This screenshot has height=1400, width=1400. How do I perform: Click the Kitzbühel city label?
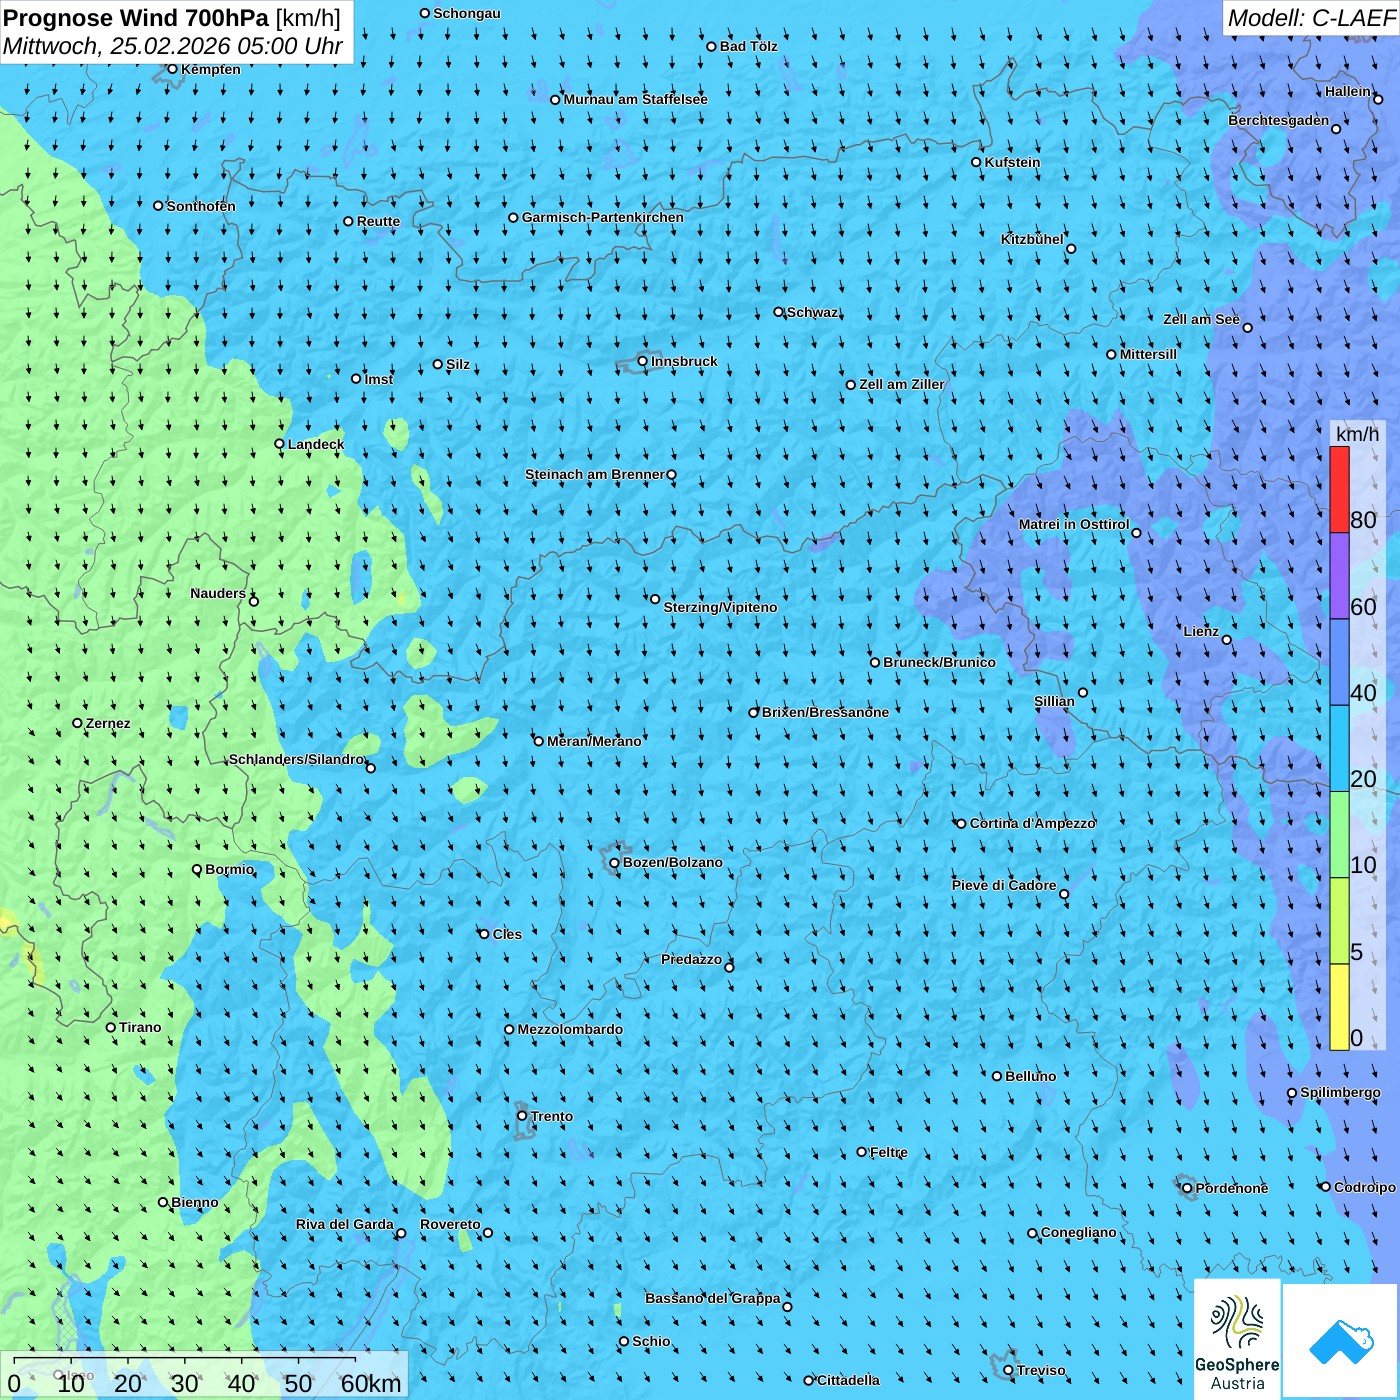point(1032,239)
